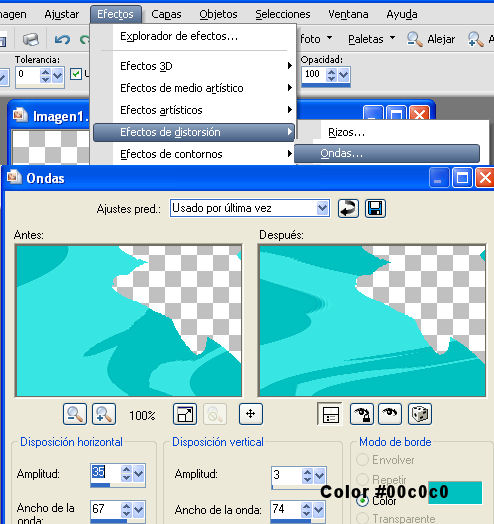Toggle the image preview eye button

pos(390,414)
